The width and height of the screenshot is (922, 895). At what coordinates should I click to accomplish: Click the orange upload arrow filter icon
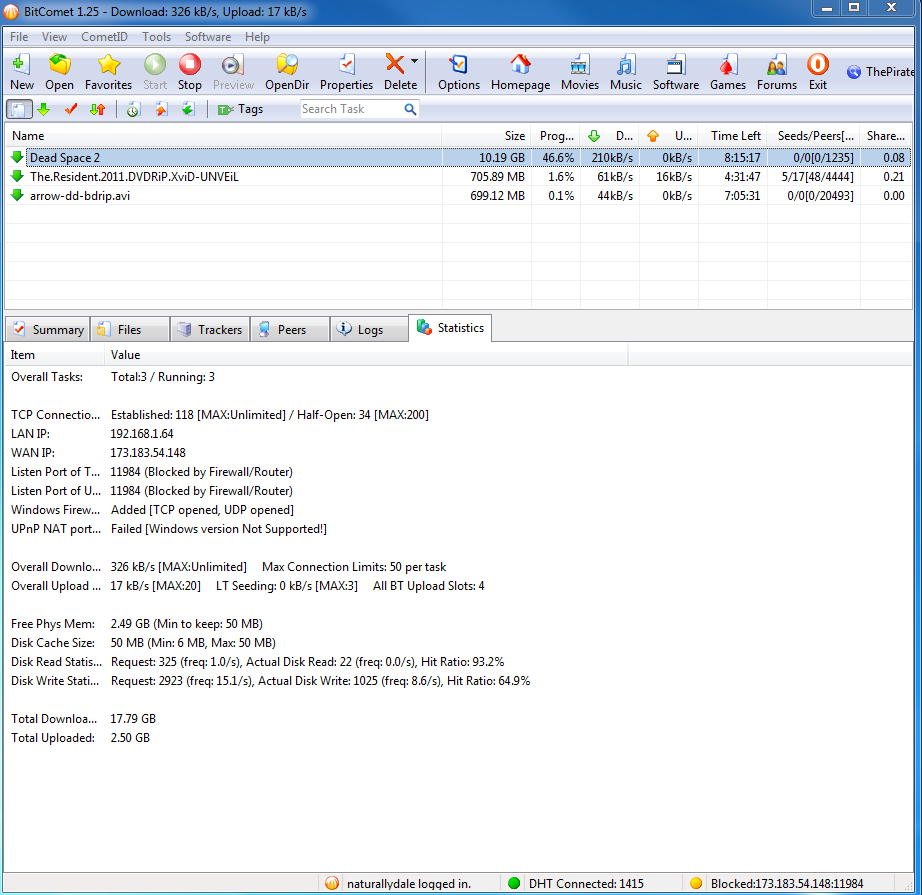[x=161, y=109]
